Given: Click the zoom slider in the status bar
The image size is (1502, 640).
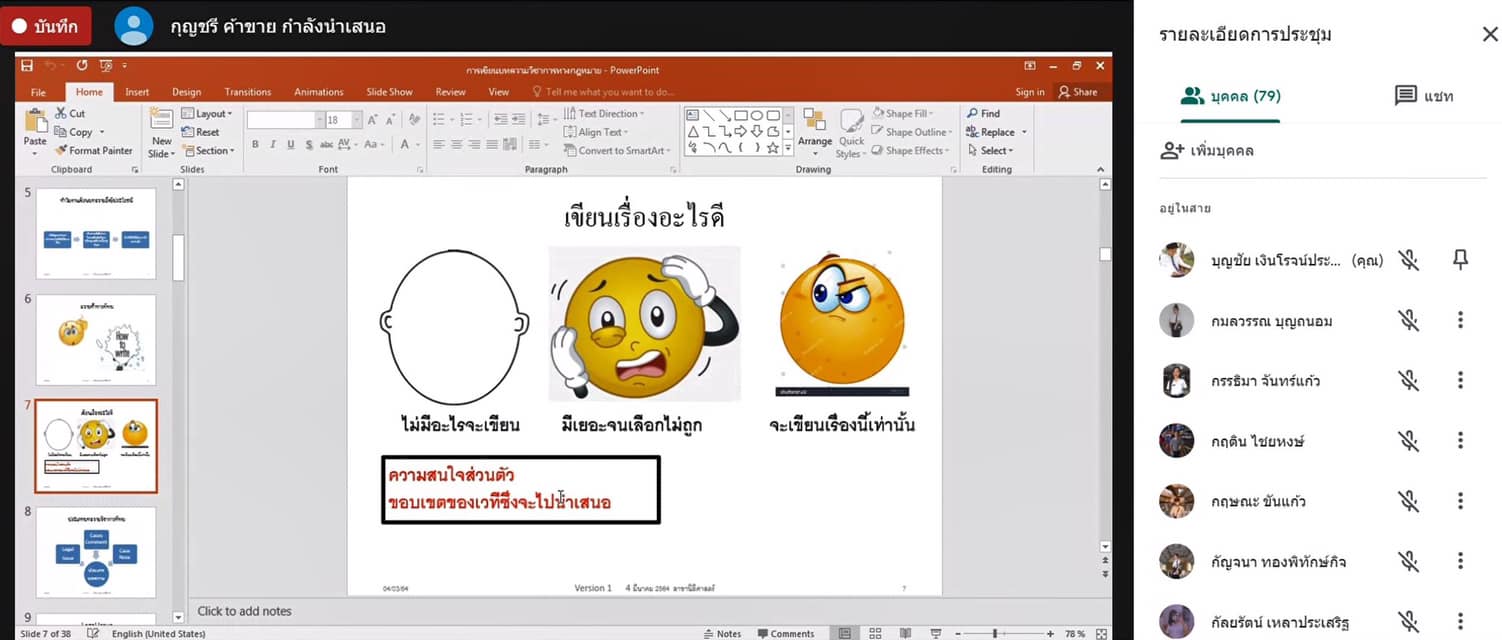Looking at the screenshot, I should click(x=995, y=633).
